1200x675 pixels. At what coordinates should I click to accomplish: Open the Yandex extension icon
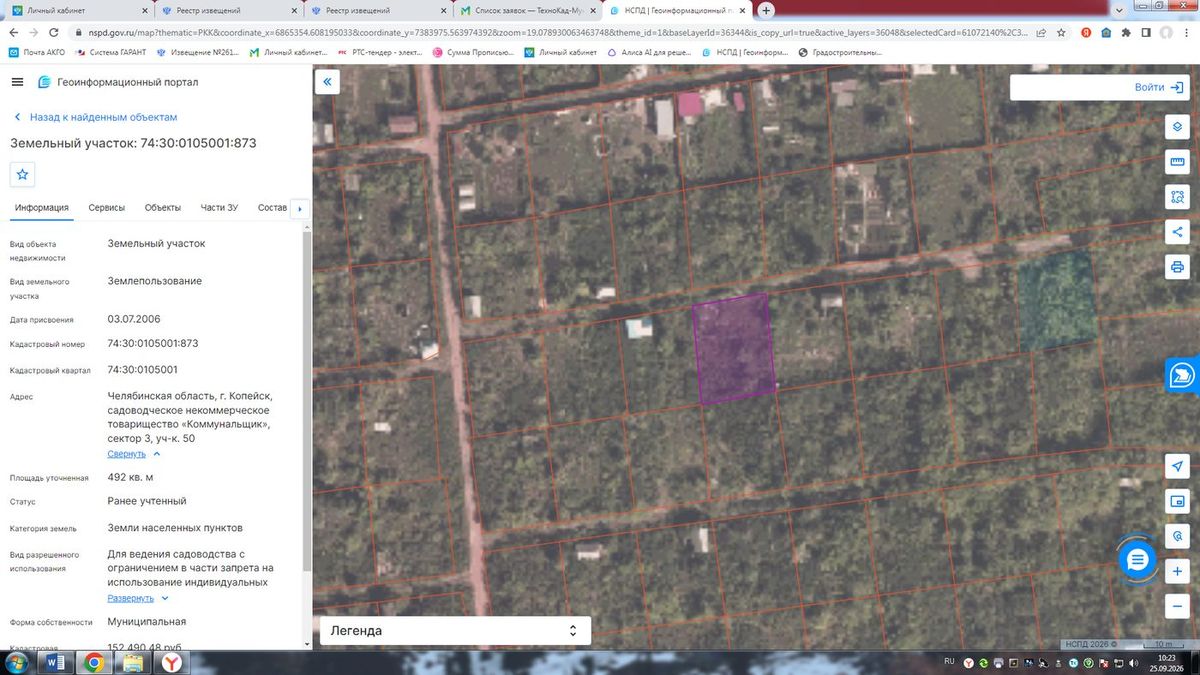pos(1087,32)
